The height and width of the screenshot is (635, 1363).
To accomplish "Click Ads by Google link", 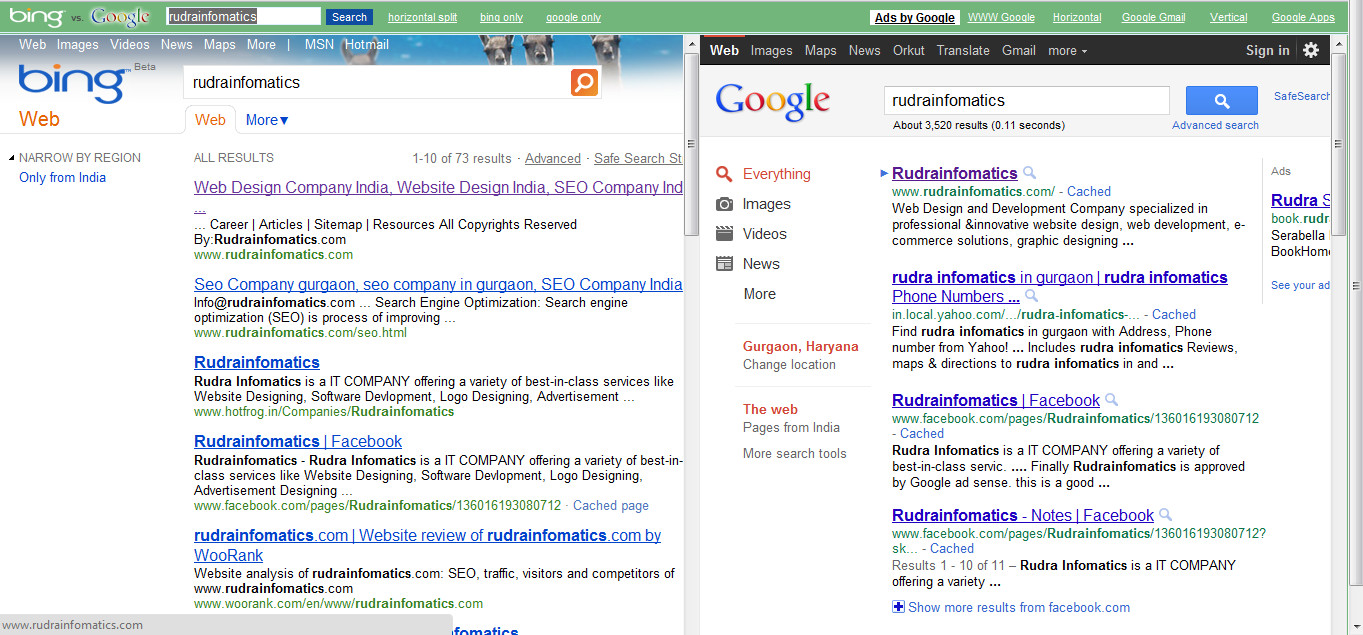I will [x=914, y=17].
